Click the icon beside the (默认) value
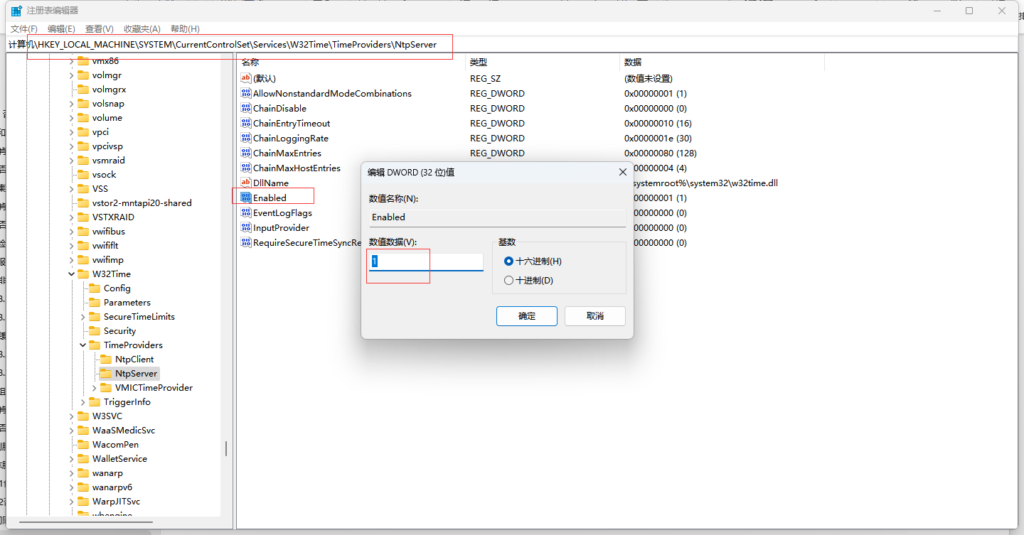Screen dimensions: 1024x535 pos(246,78)
